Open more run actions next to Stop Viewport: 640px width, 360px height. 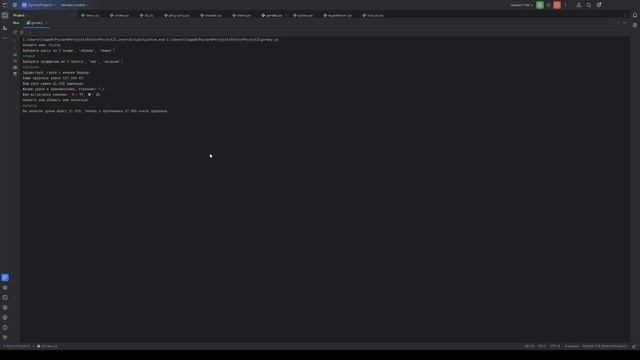pos(565,5)
